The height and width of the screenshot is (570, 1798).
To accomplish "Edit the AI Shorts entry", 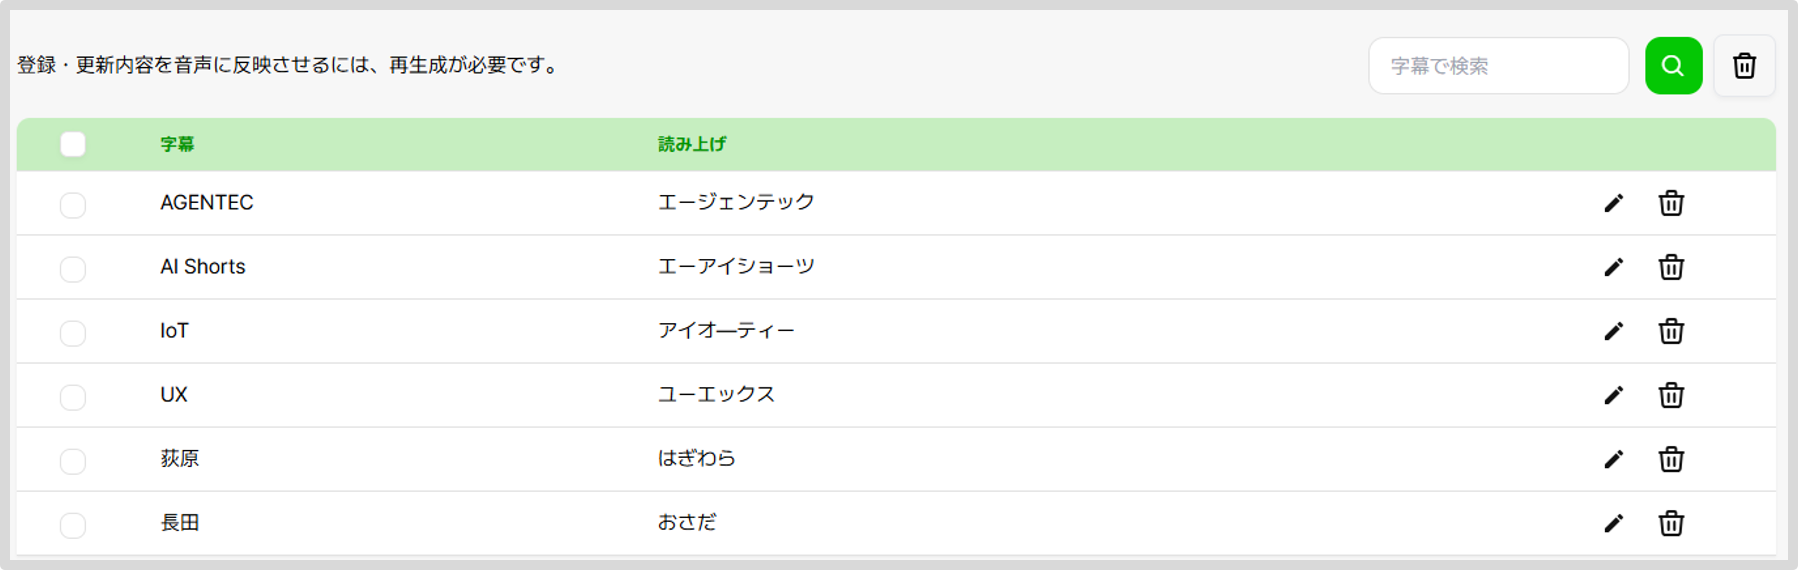I will (1613, 267).
